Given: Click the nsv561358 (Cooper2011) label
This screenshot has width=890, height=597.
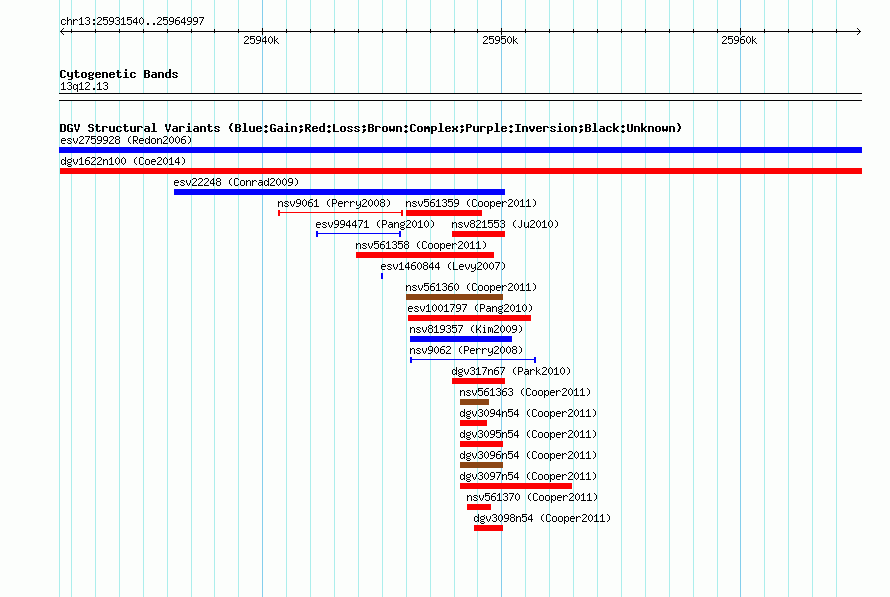Looking at the screenshot, I should click(x=421, y=245).
